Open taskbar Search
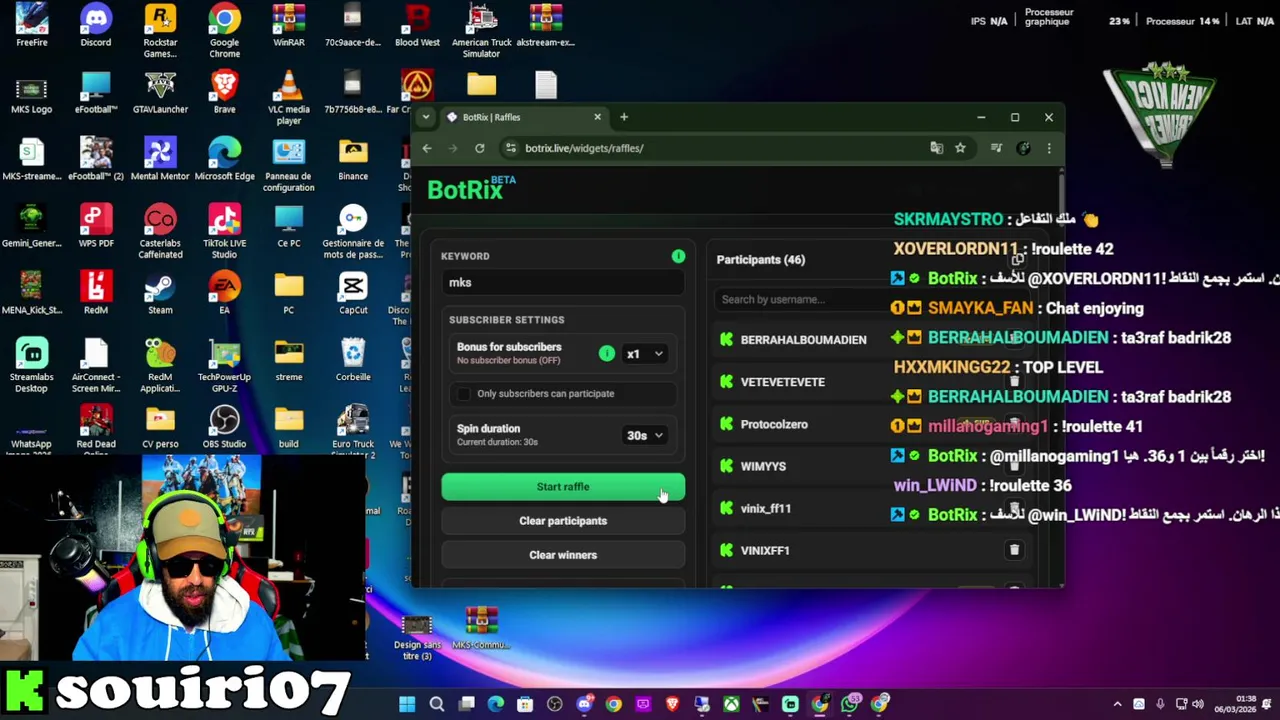 437,704
